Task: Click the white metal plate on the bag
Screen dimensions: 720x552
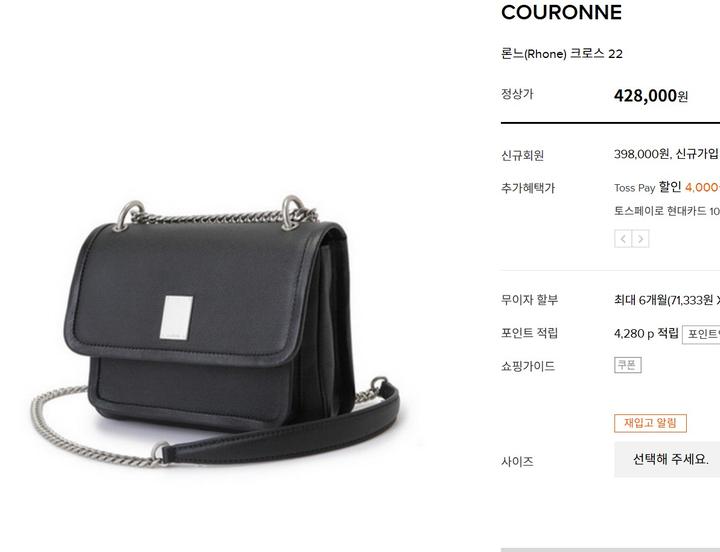Action: click(176, 317)
